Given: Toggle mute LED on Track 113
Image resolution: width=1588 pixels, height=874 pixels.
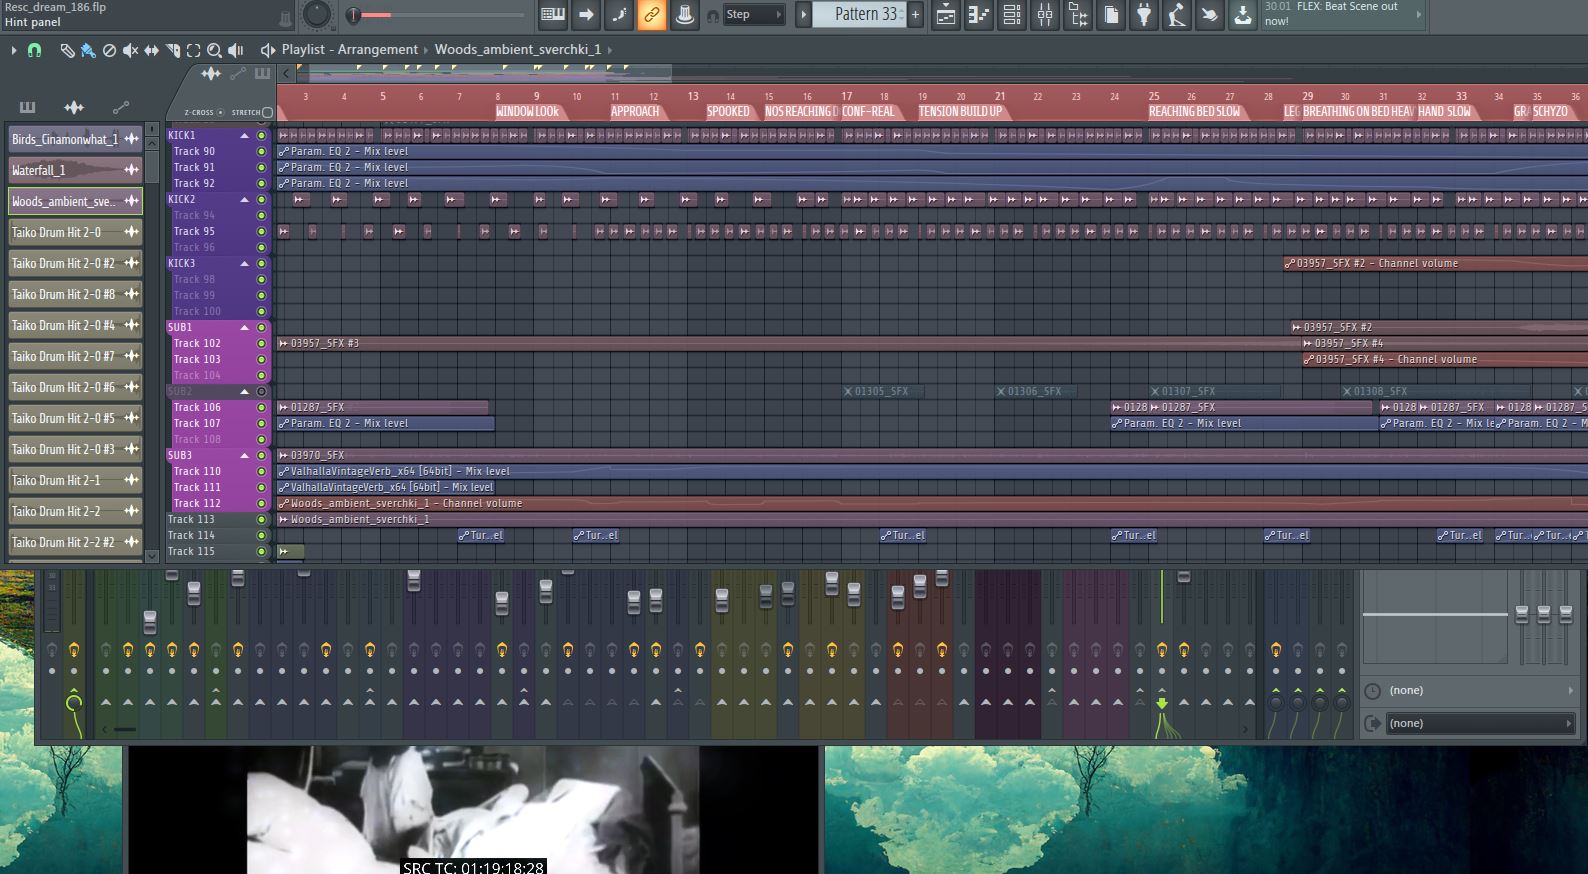Looking at the screenshot, I should 262,520.
